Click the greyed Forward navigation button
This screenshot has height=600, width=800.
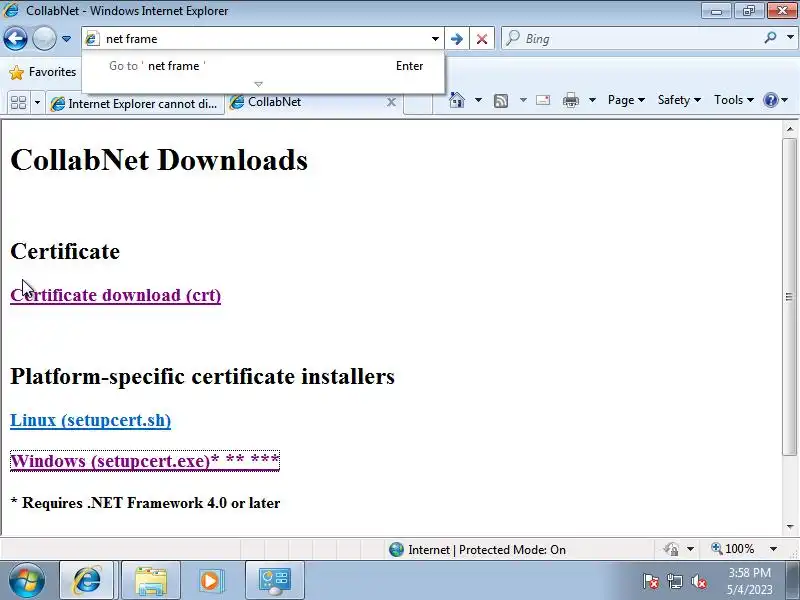44,39
